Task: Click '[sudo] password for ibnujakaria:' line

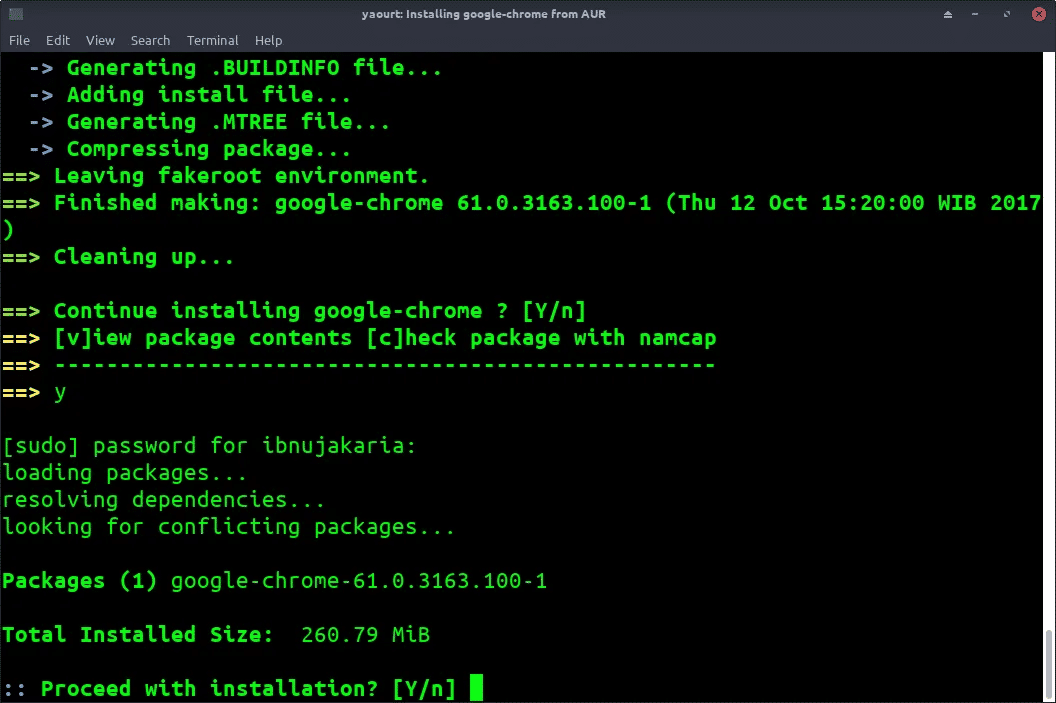Action: coord(209,446)
